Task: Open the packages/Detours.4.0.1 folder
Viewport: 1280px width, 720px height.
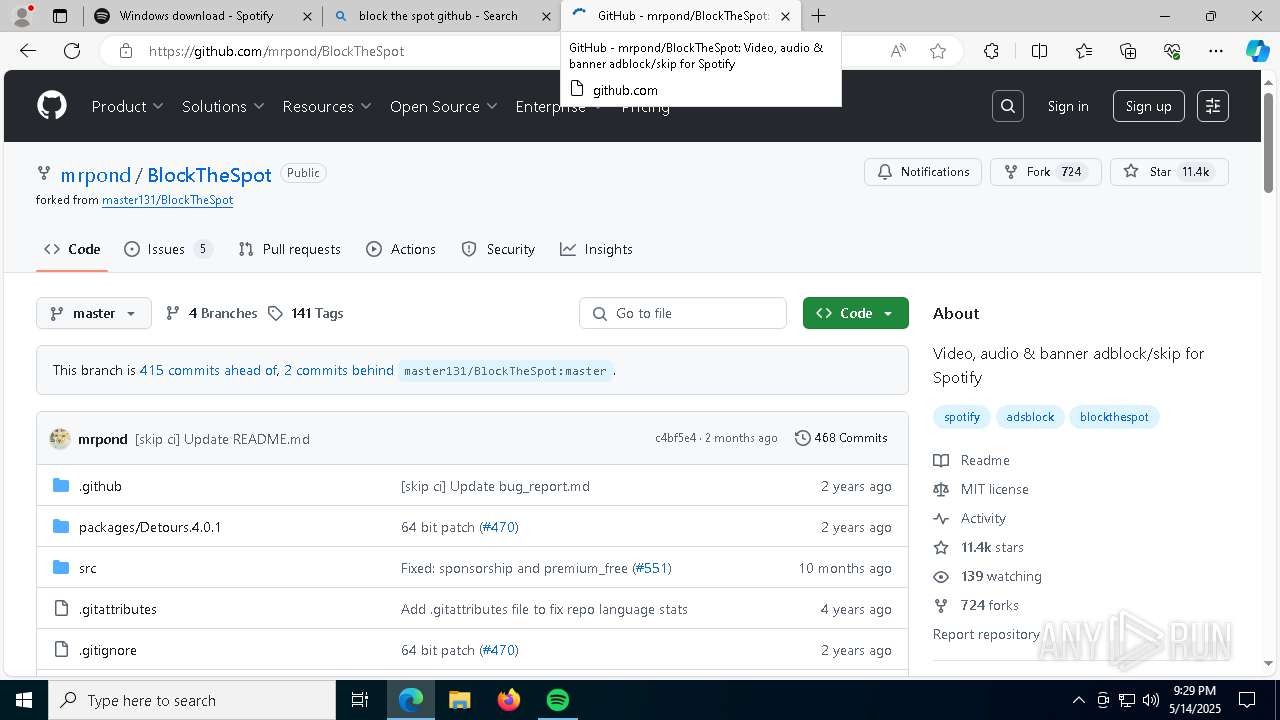Action: point(150,527)
